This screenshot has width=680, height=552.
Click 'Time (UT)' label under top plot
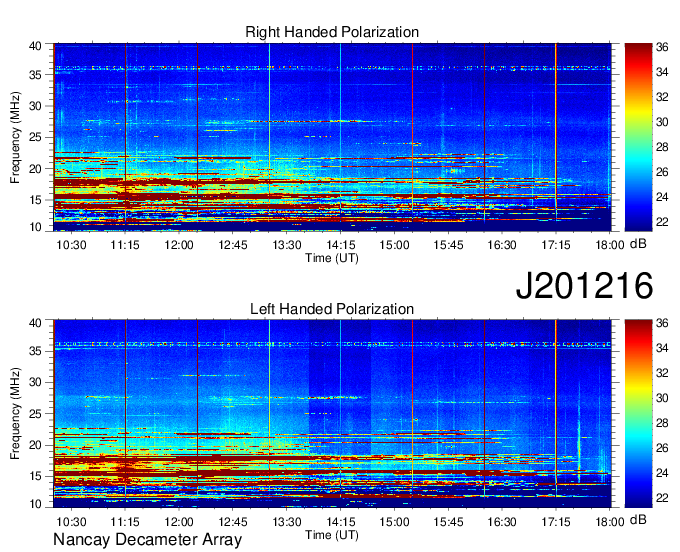332,258
